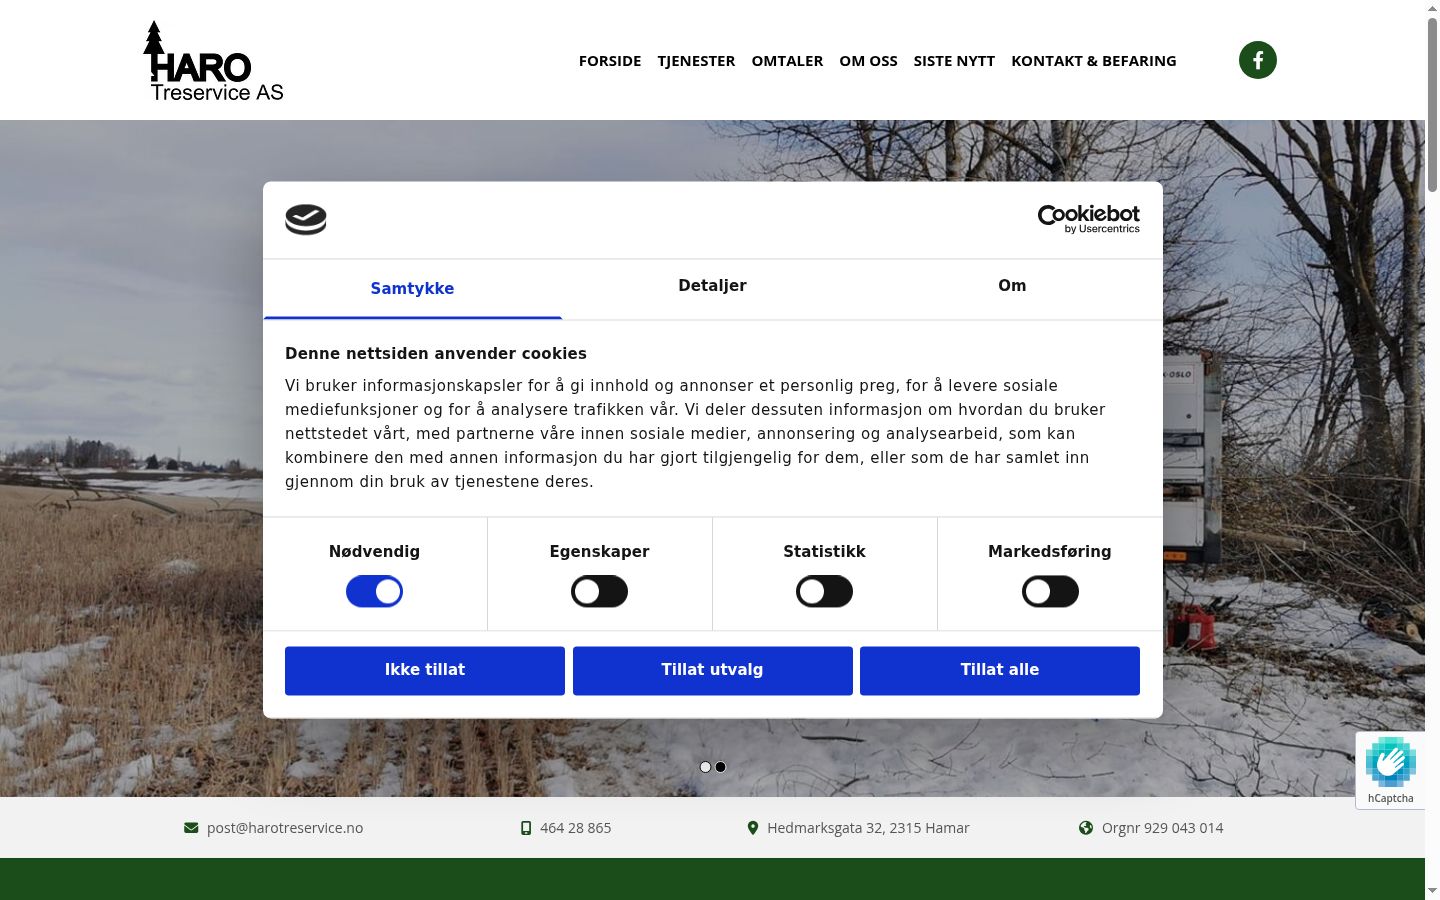Screen dimensions: 1440x900
Task: Switch on the Markedsføring toggle
Action: coord(1050,591)
